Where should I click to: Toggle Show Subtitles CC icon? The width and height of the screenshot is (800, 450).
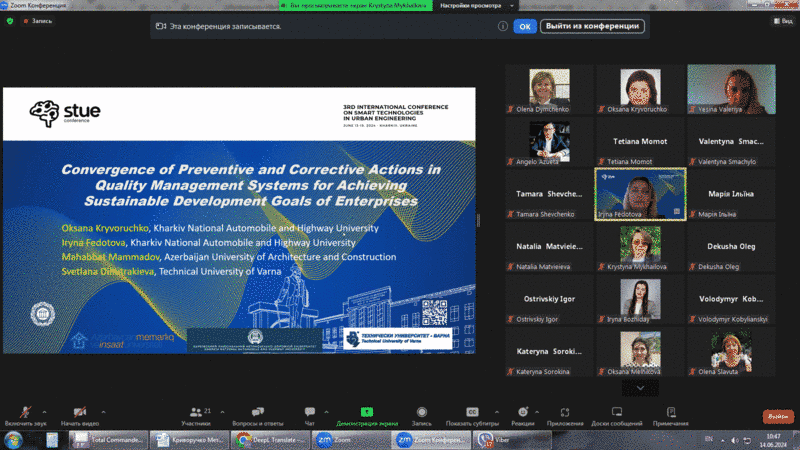(472, 412)
